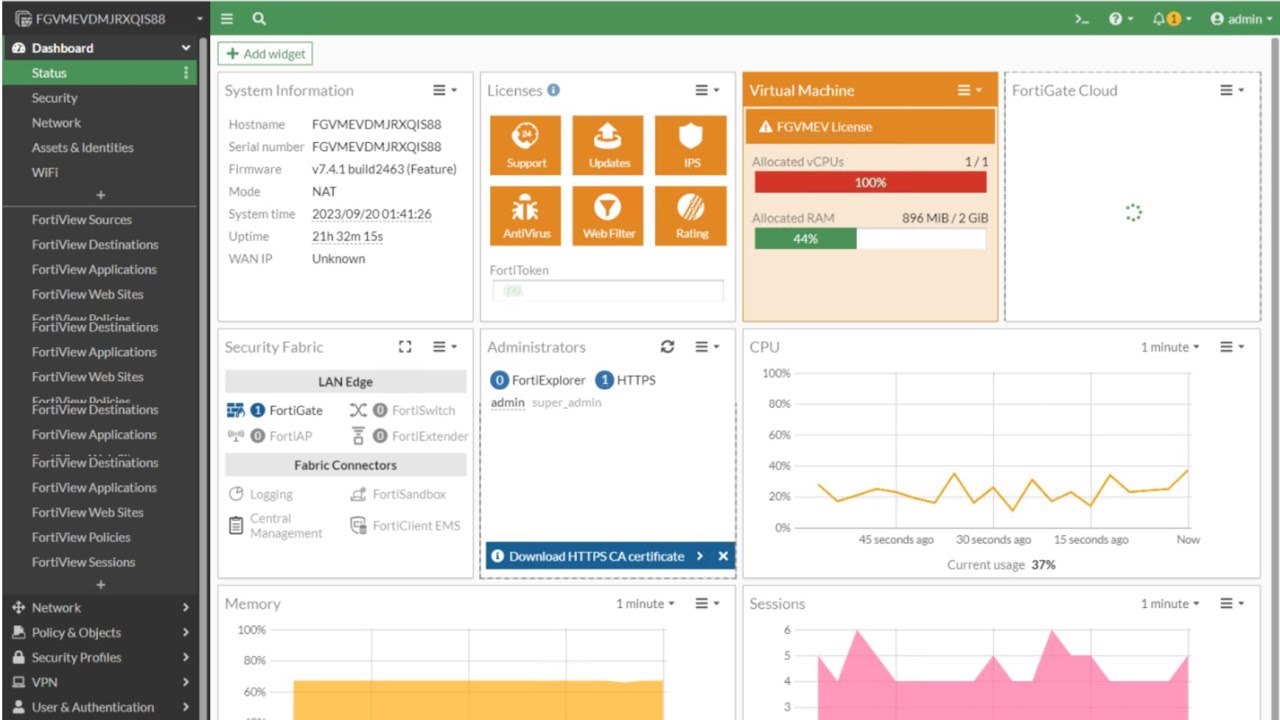Click Download HTTPS CA certificate link

tap(597, 556)
